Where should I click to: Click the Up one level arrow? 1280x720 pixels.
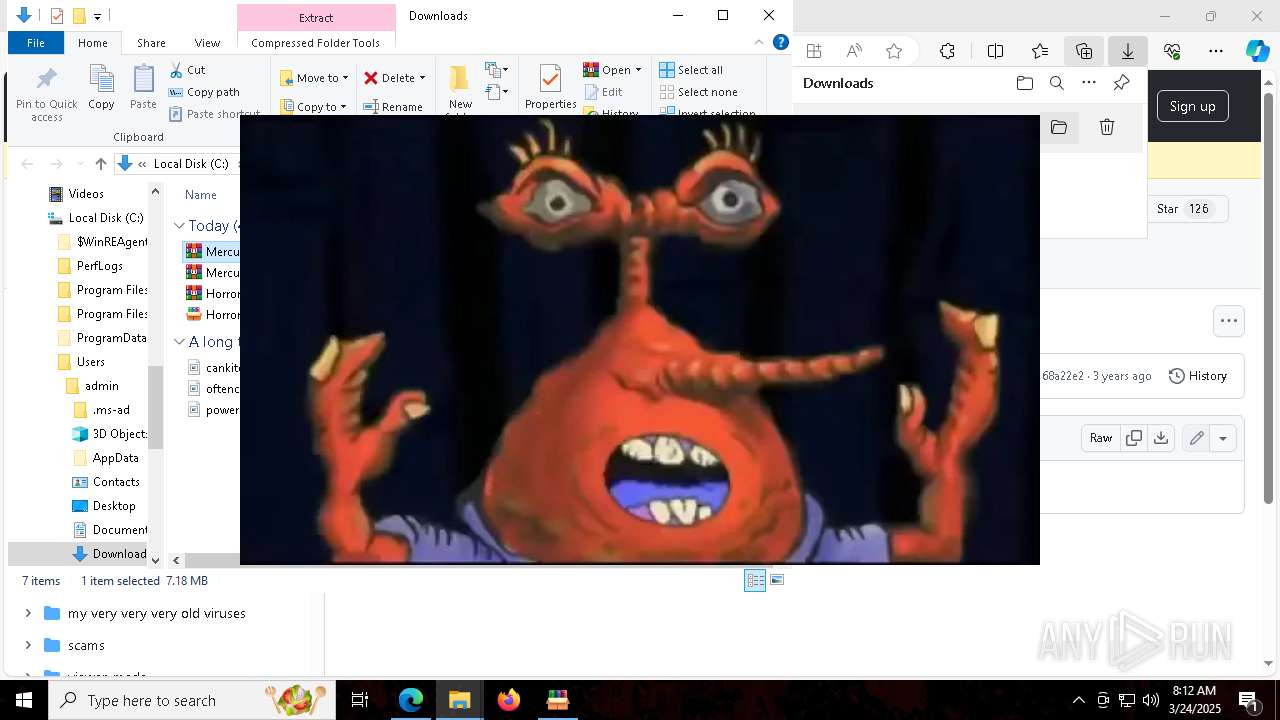point(100,164)
